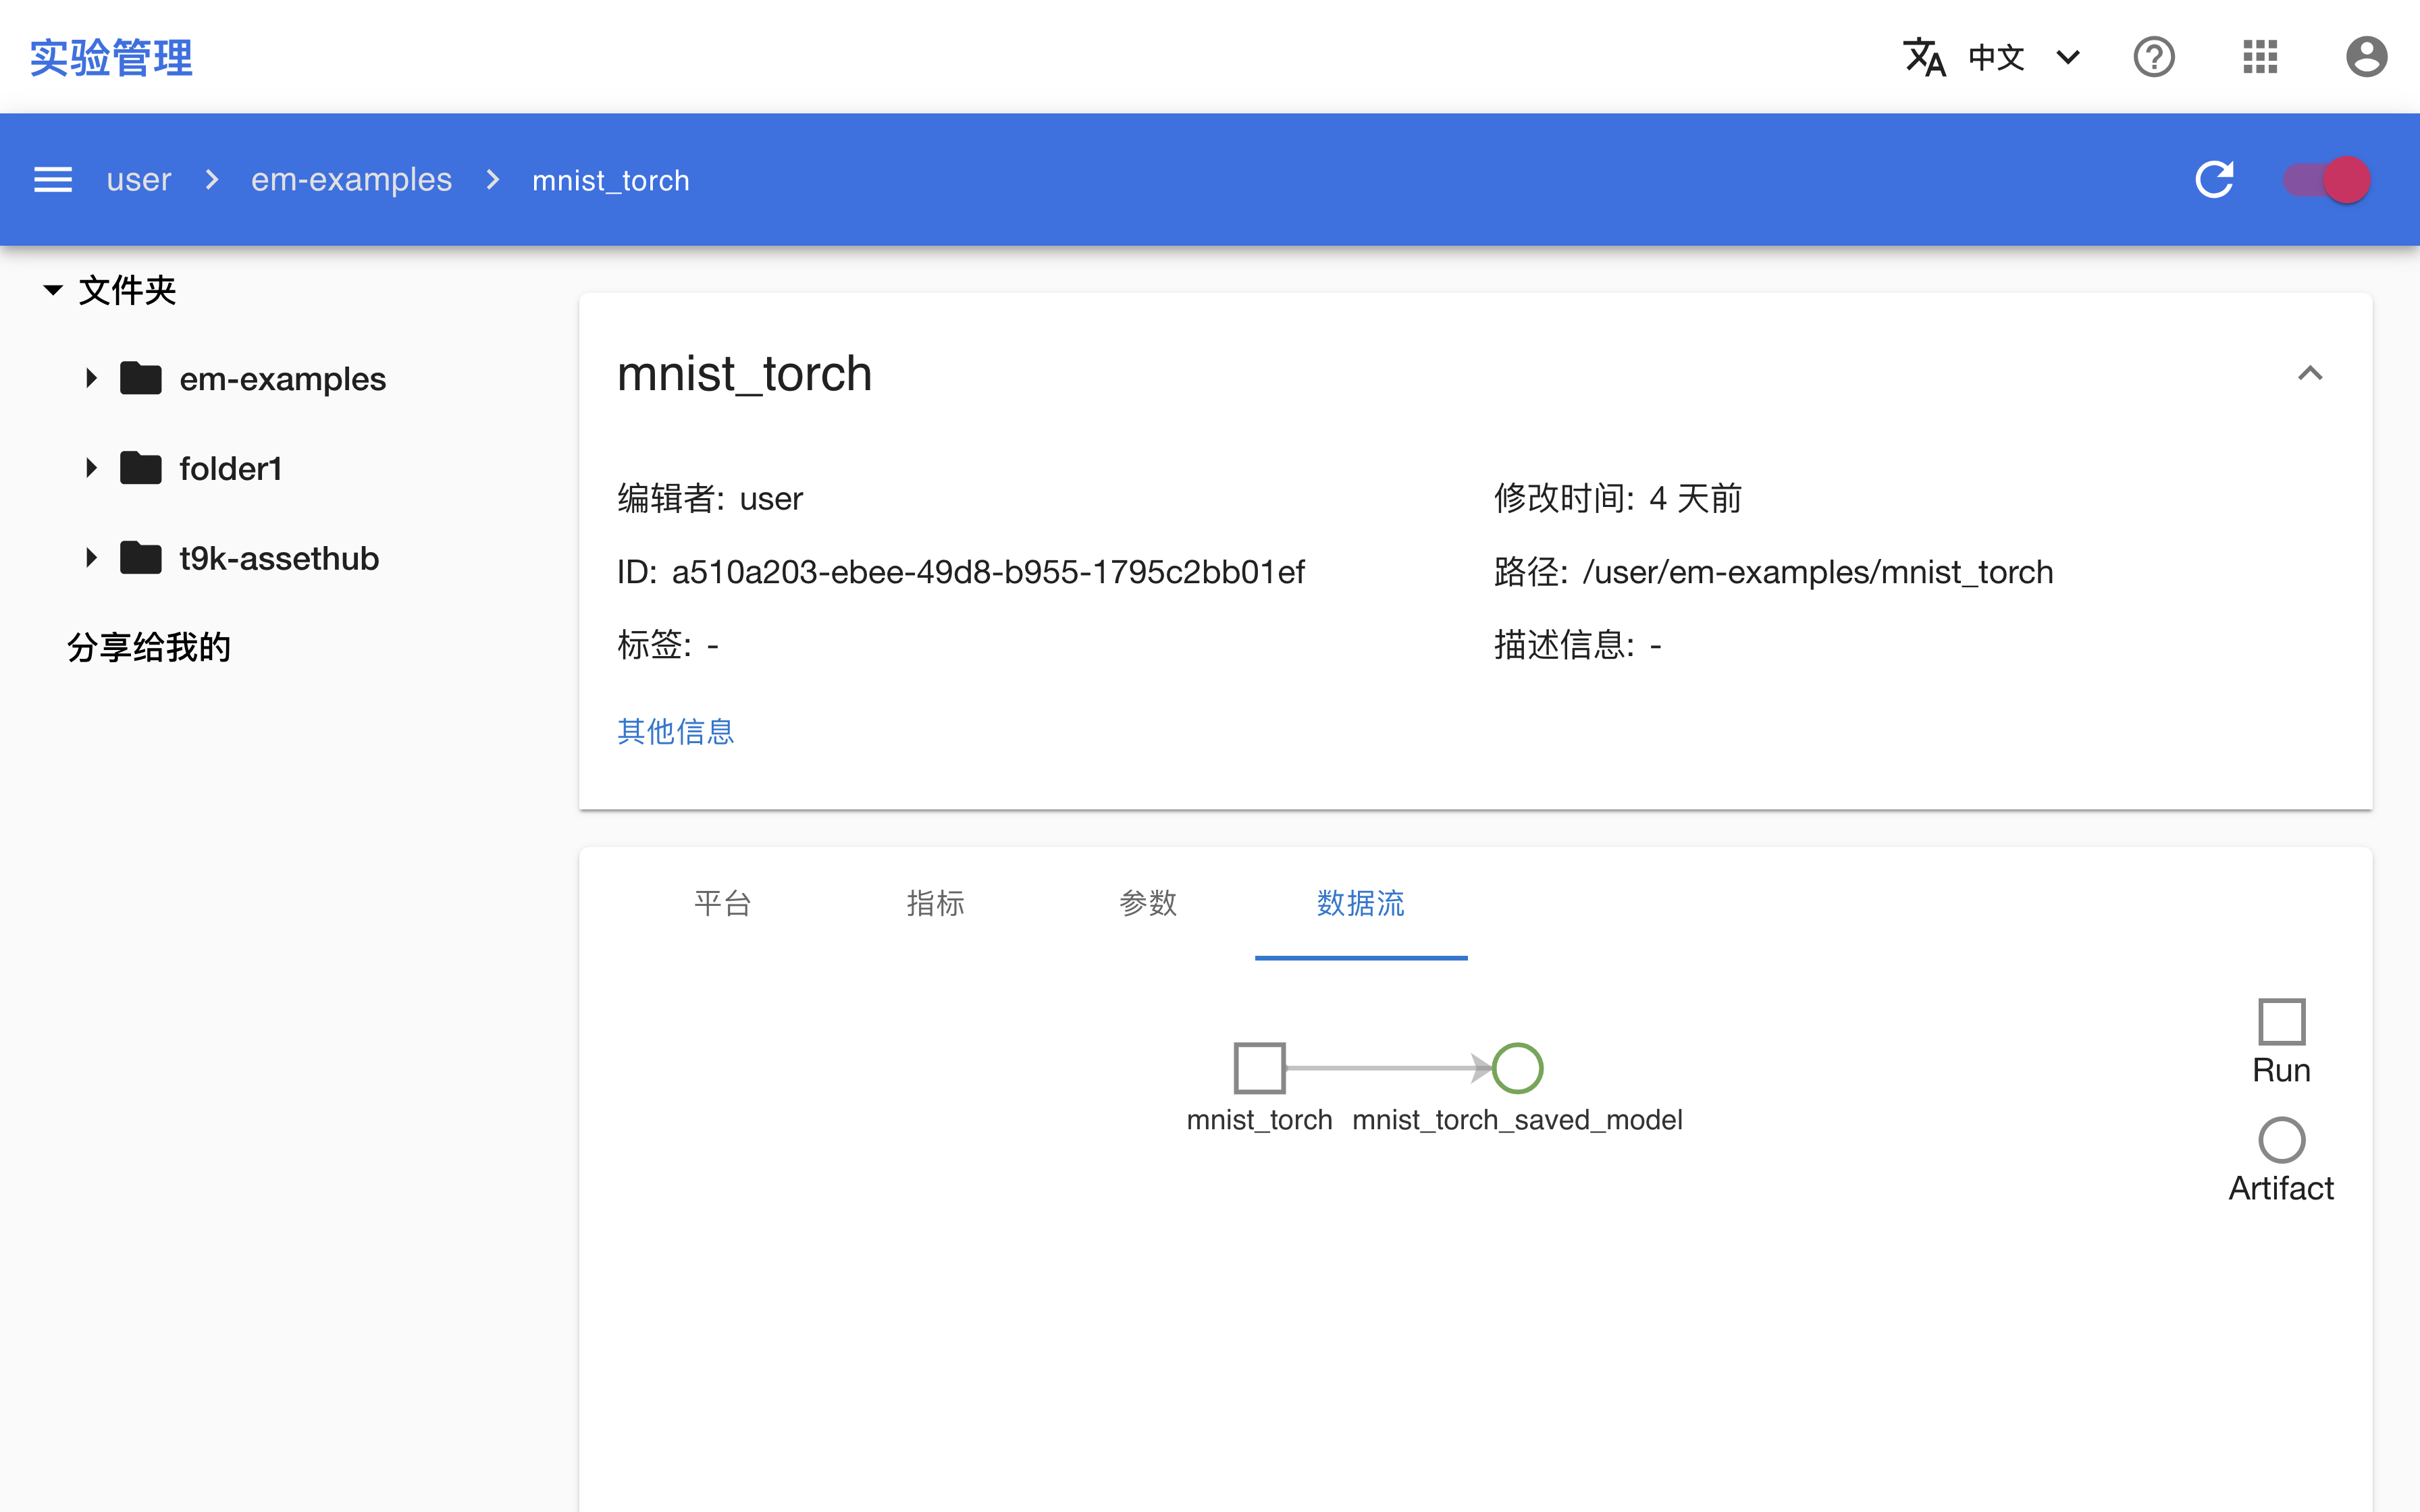This screenshot has height=1512, width=2420.
Task: Open the hamburger navigation menu
Action: (53, 180)
